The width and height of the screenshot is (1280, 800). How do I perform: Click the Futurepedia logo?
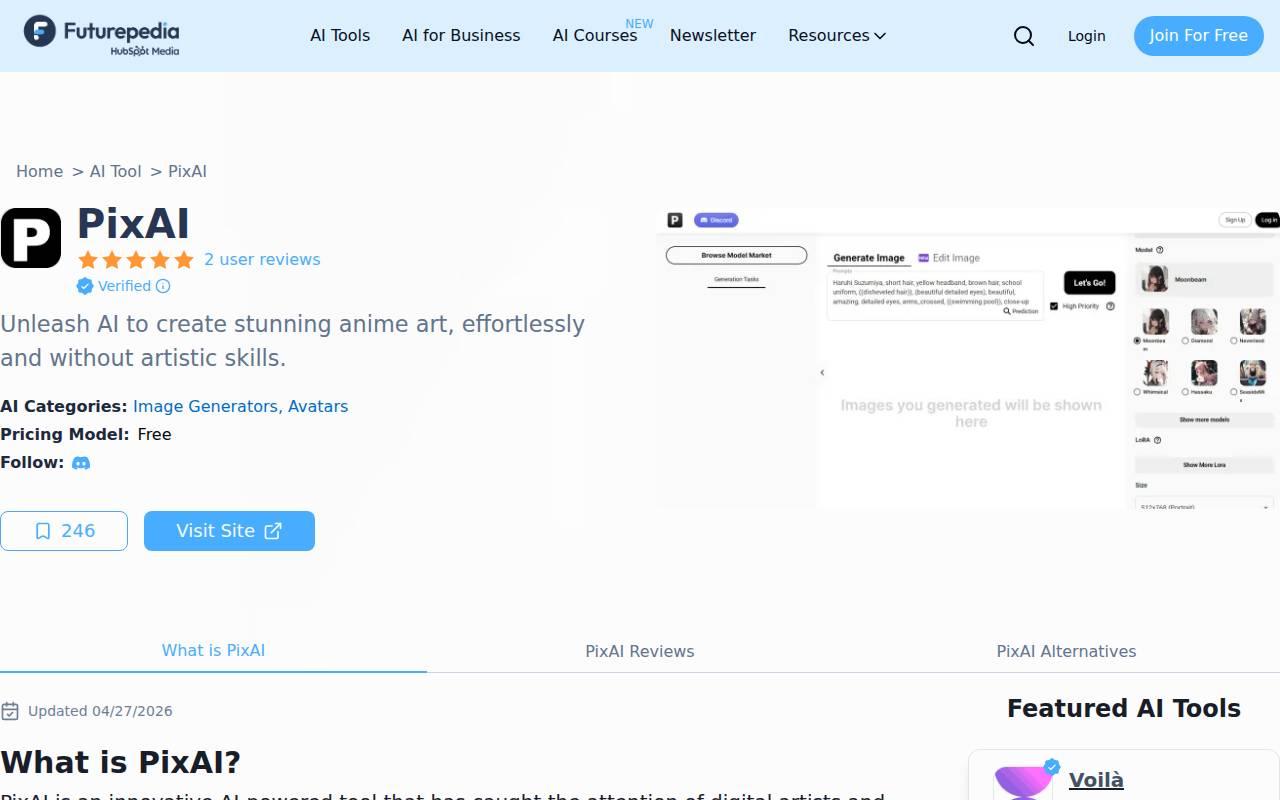point(102,35)
